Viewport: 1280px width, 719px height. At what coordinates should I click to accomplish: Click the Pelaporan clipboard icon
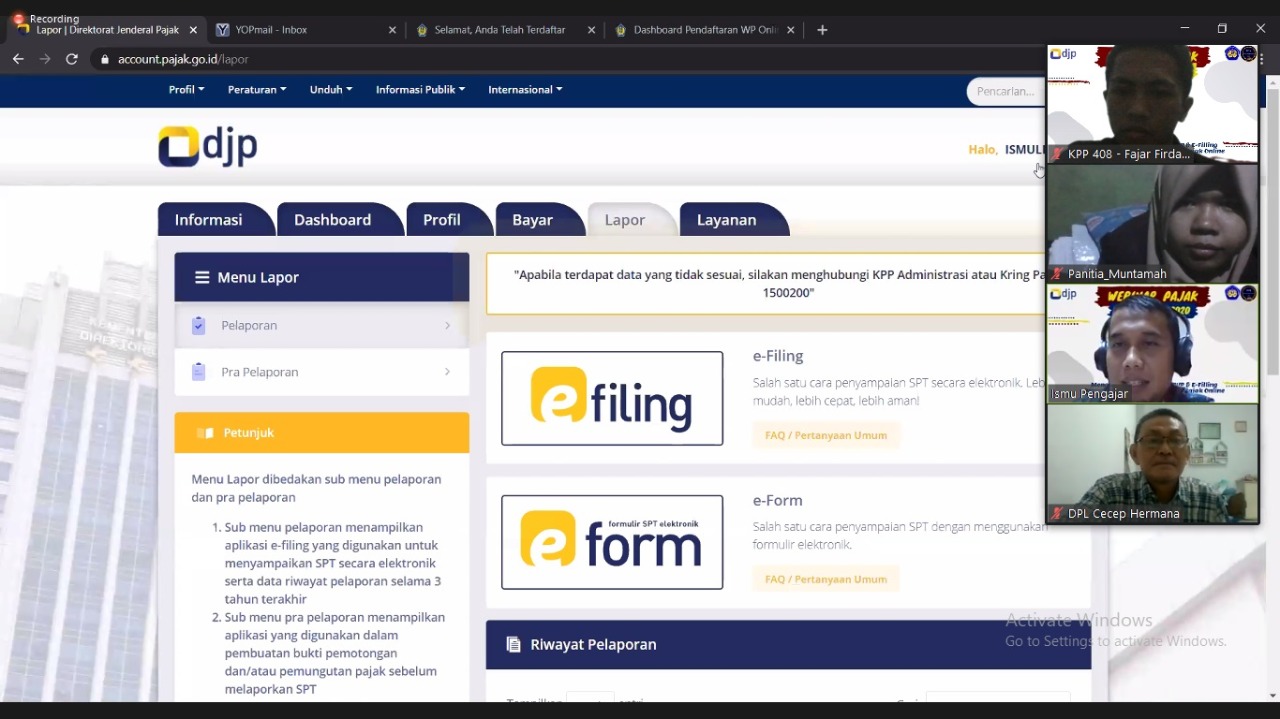click(x=198, y=325)
